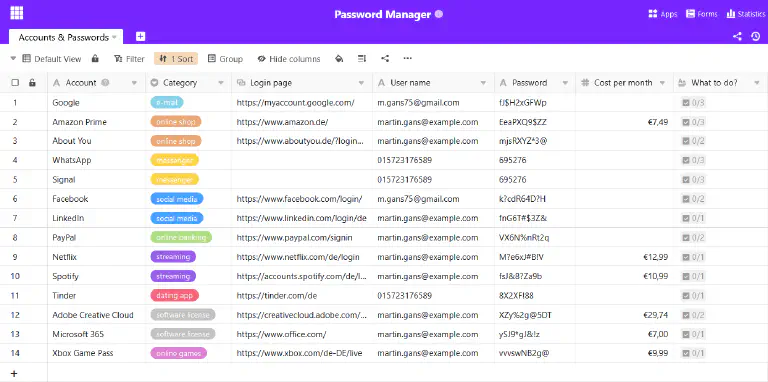Click the Login page column link icon
The height and width of the screenshot is (382, 768).
coord(241,83)
